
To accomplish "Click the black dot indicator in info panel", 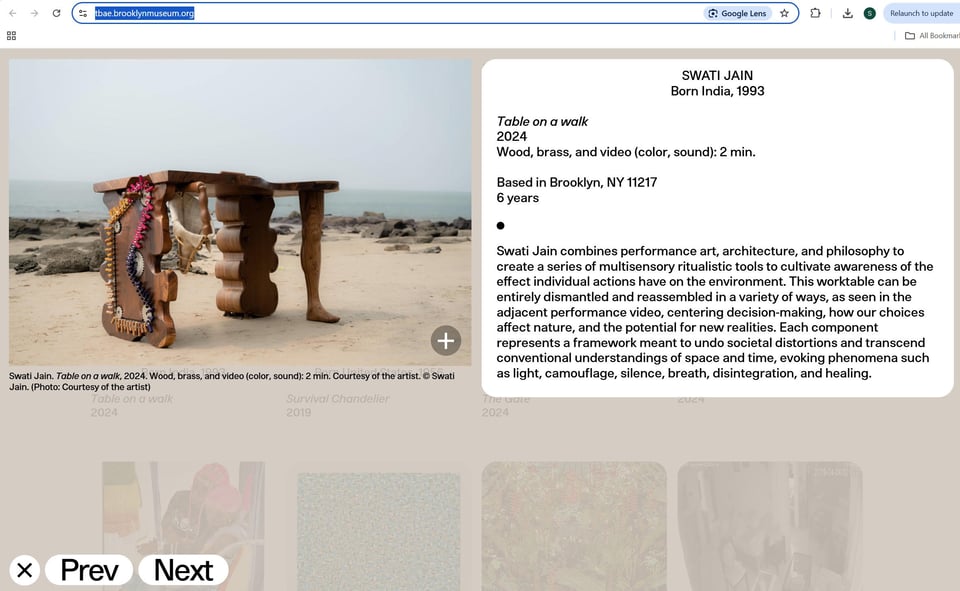I will coord(500,225).
